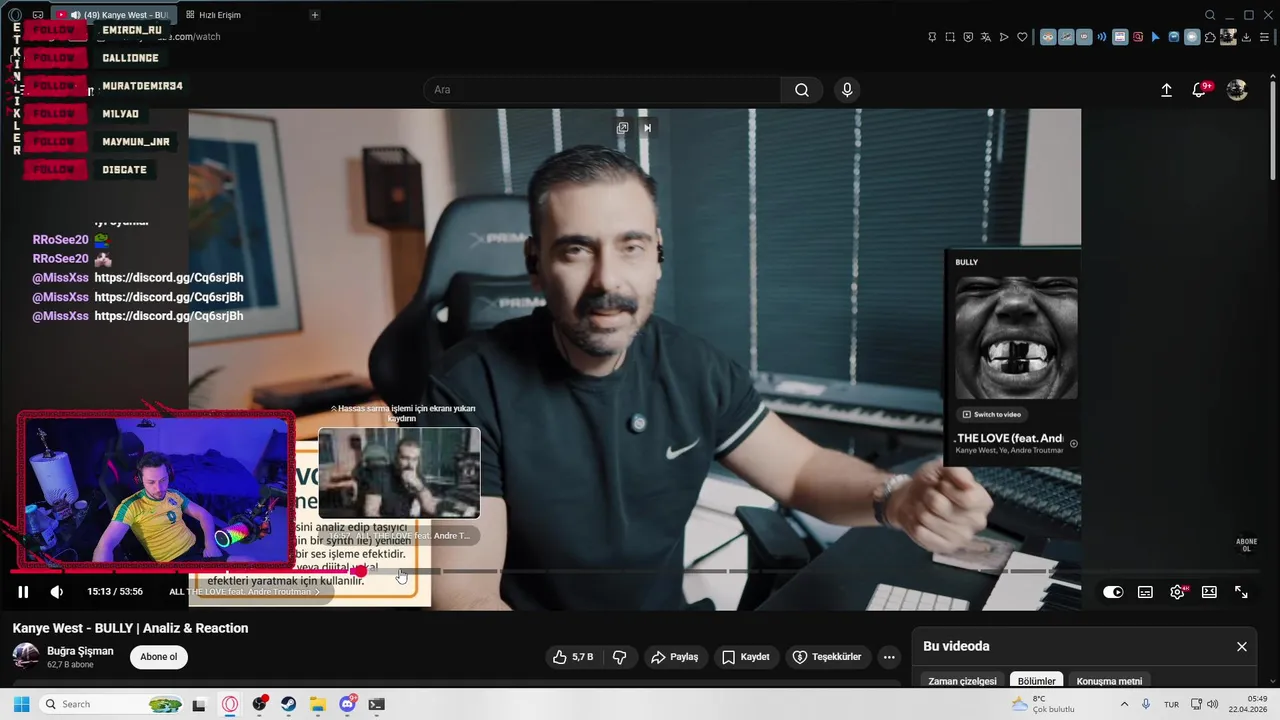Open Steam from the taskbar
The image size is (1280, 720).
[288, 704]
